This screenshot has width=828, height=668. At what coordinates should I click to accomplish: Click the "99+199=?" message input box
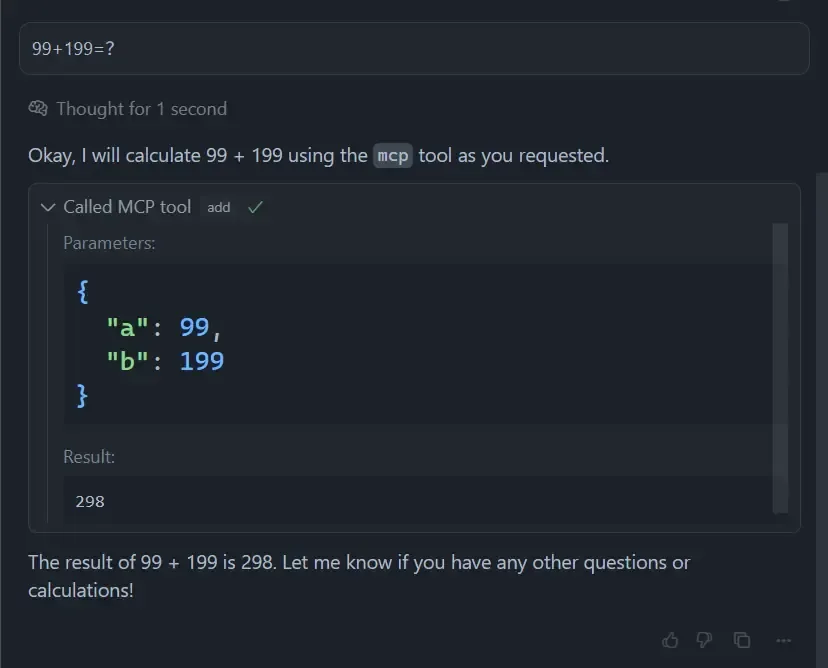coord(414,48)
